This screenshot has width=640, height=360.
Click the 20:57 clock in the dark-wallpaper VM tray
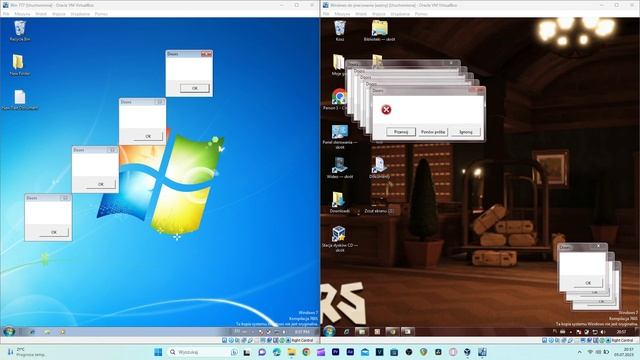click(x=621, y=332)
